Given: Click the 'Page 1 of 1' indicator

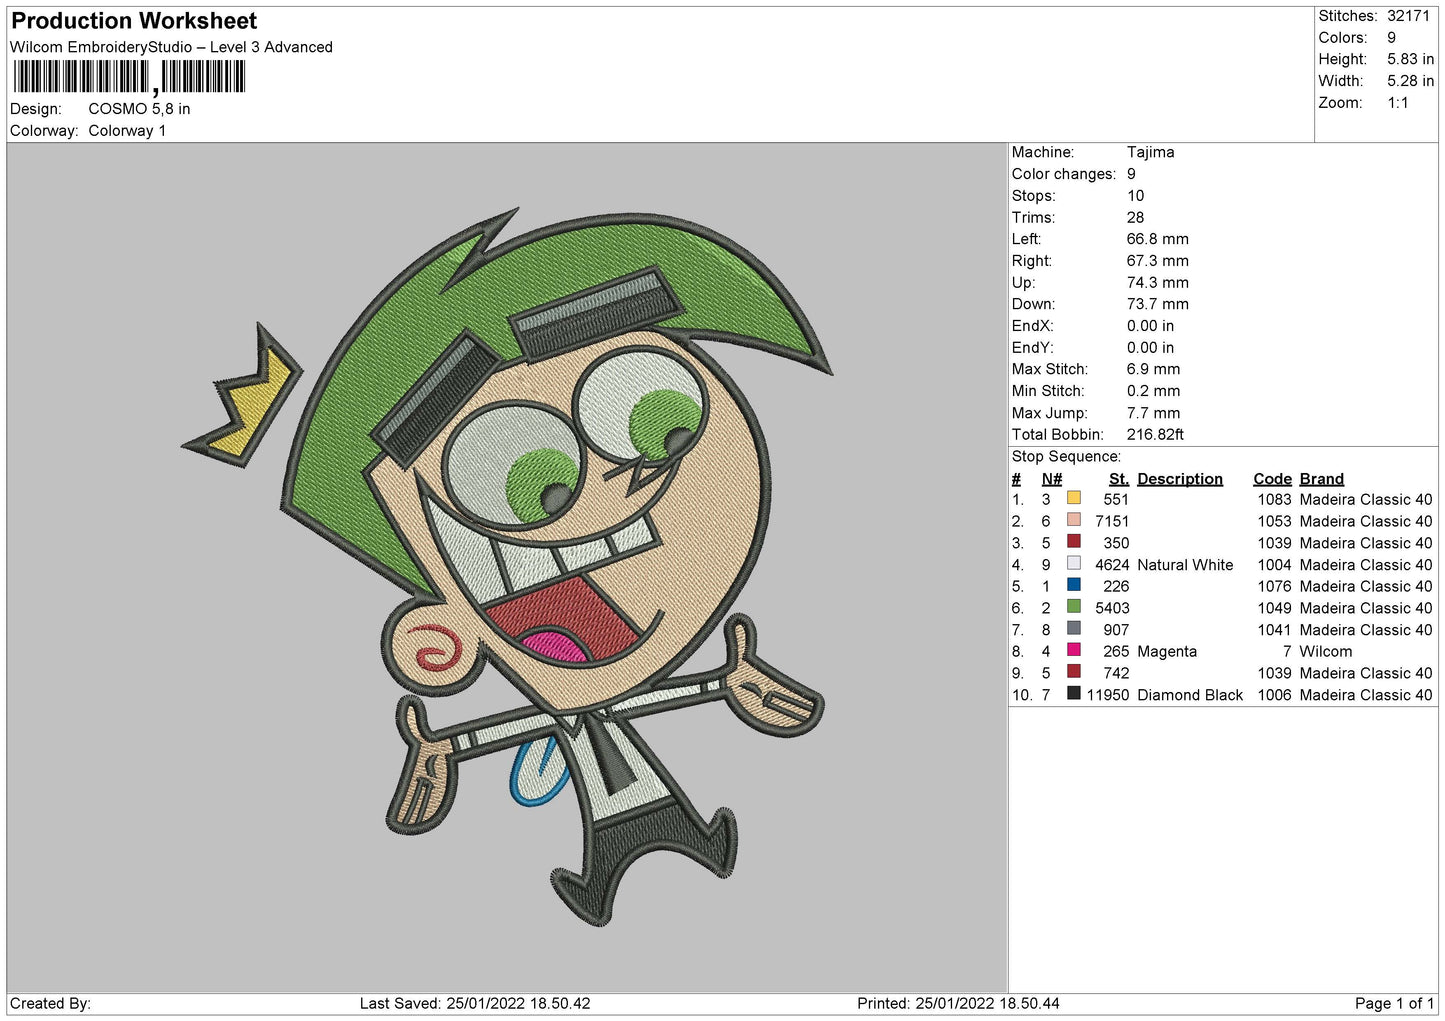Looking at the screenshot, I should [1394, 1004].
